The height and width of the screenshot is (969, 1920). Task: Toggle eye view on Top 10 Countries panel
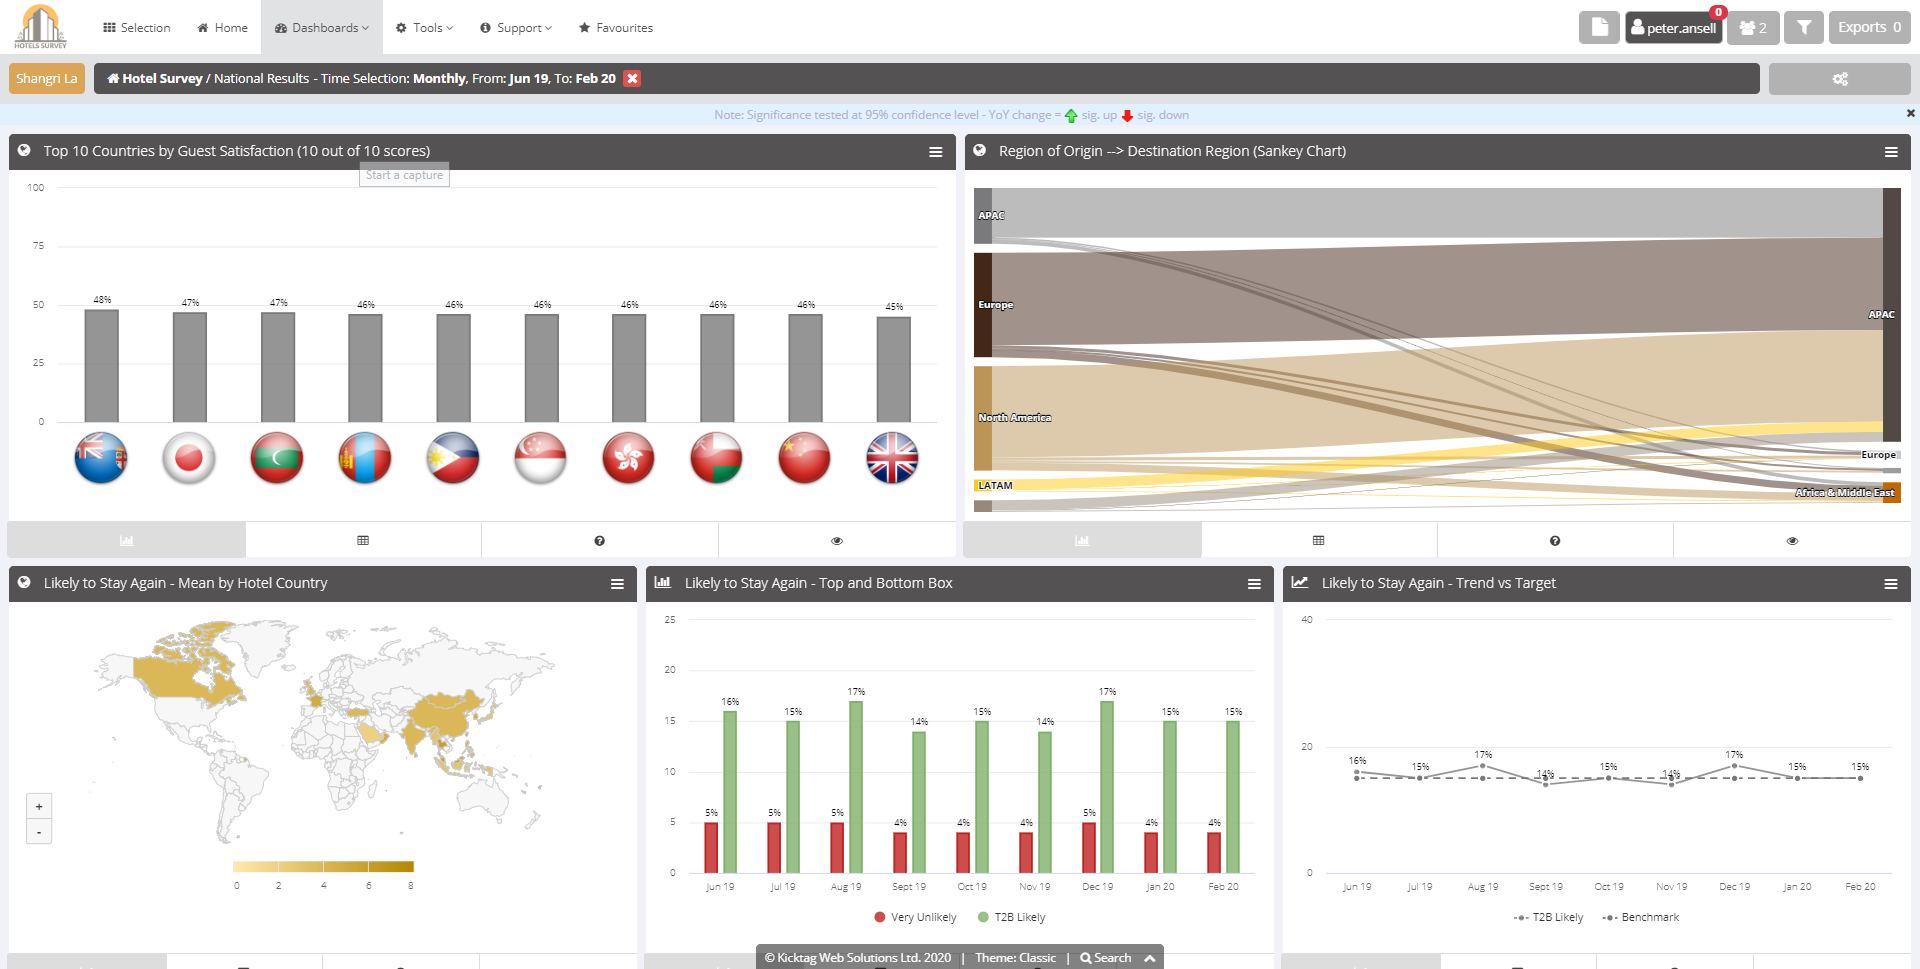point(837,540)
